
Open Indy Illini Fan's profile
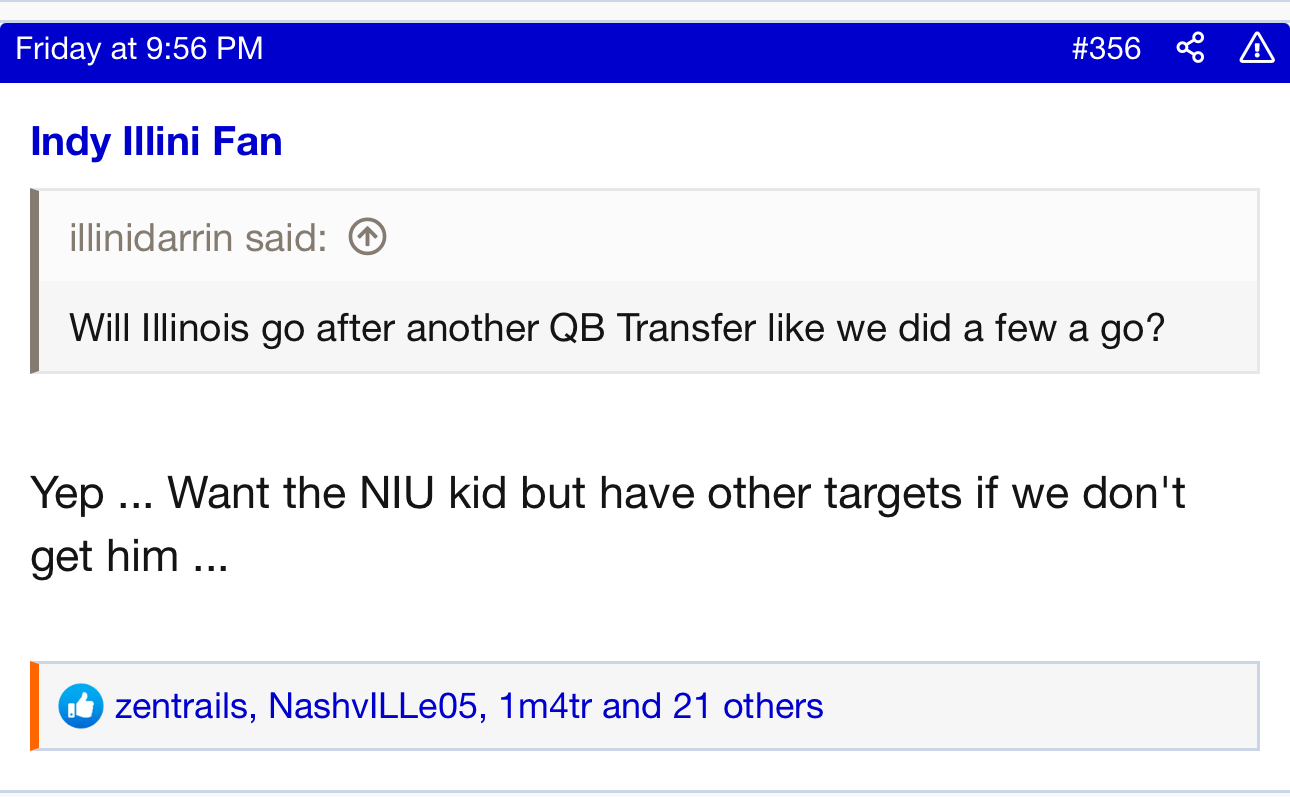coord(156,142)
